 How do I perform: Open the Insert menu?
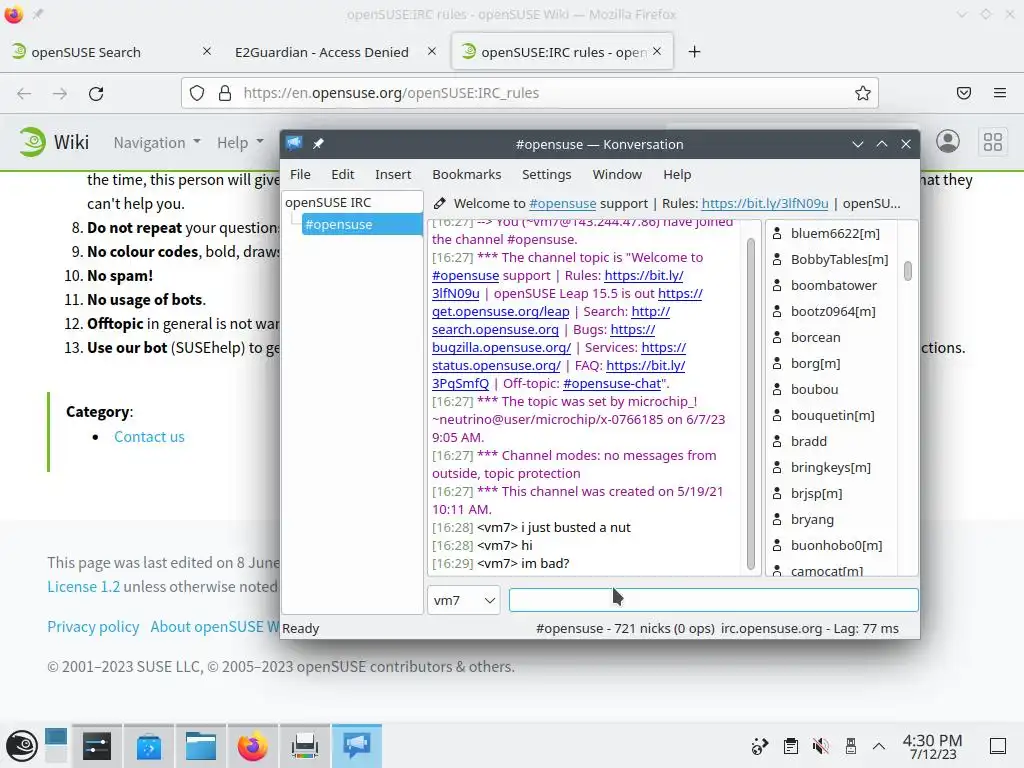pos(393,174)
